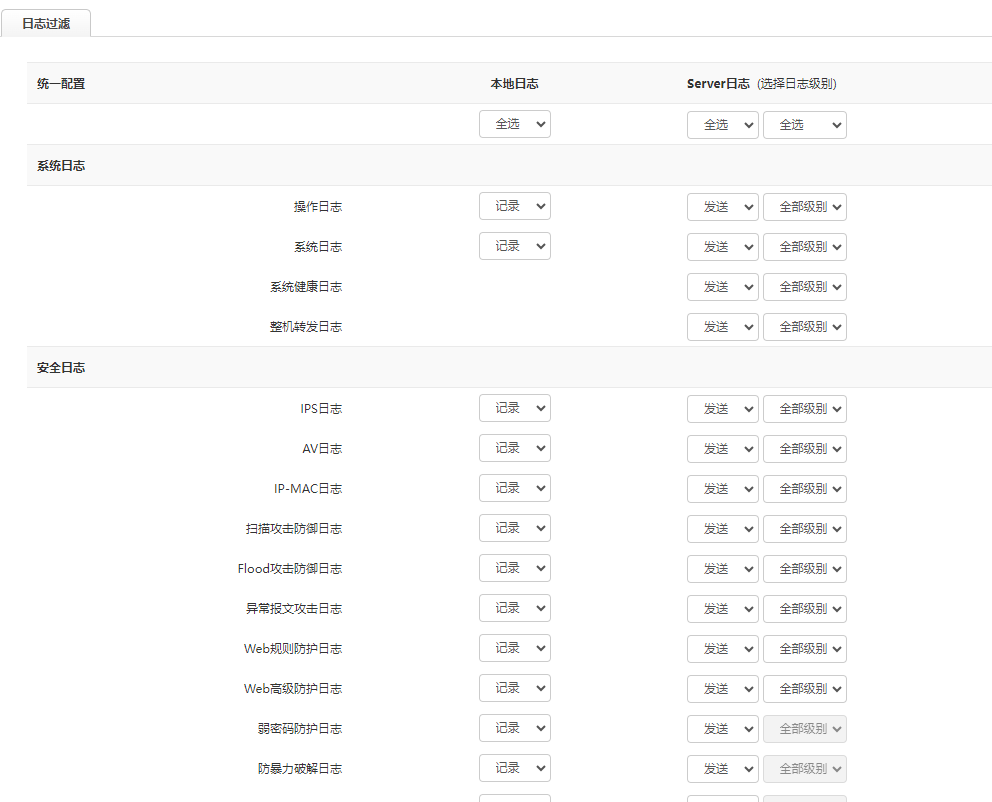The image size is (992, 802).
Task: Click the Flood攻击防御日志 label
Action: tap(290, 569)
